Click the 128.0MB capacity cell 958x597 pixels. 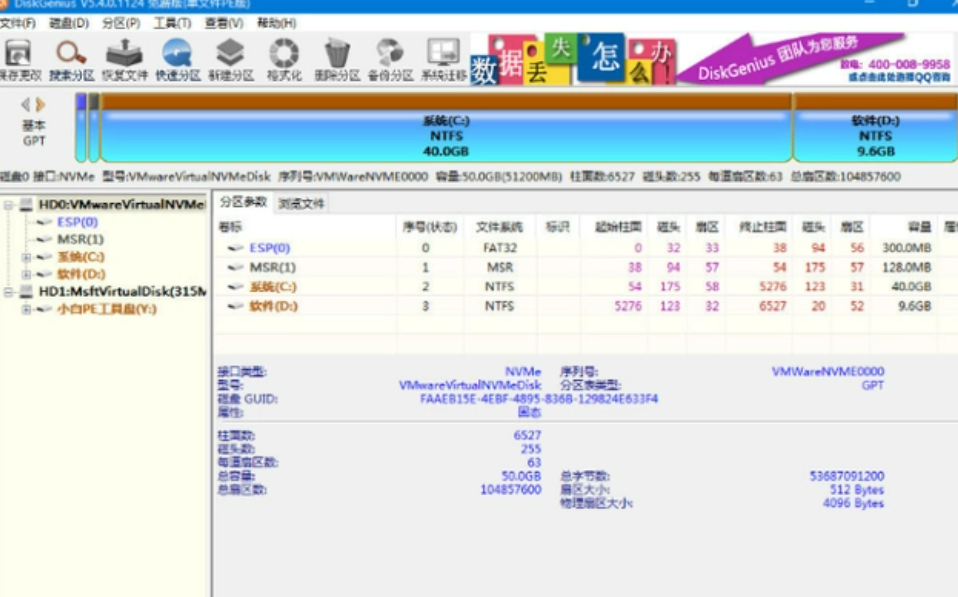coord(907,268)
